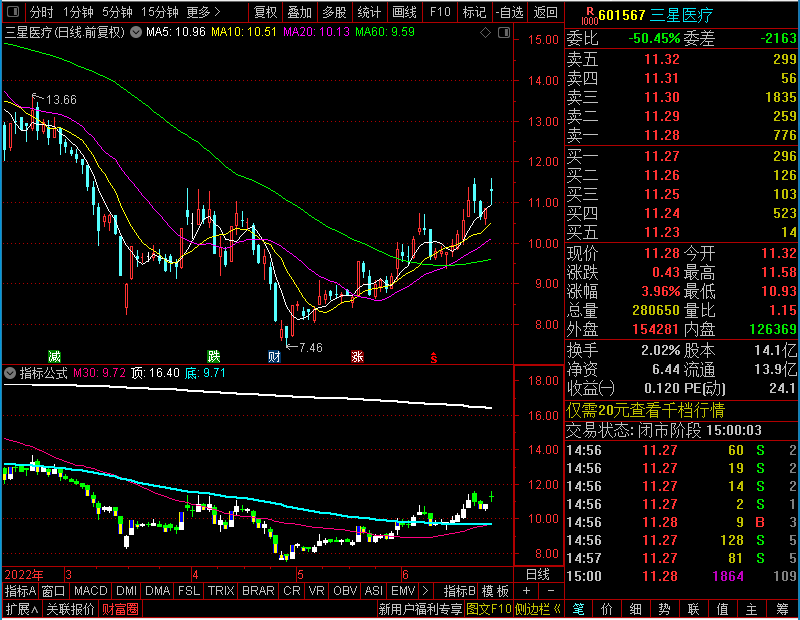Select the 联 linked tab
Screen dimensions: 800x620
[x=693, y=609]
